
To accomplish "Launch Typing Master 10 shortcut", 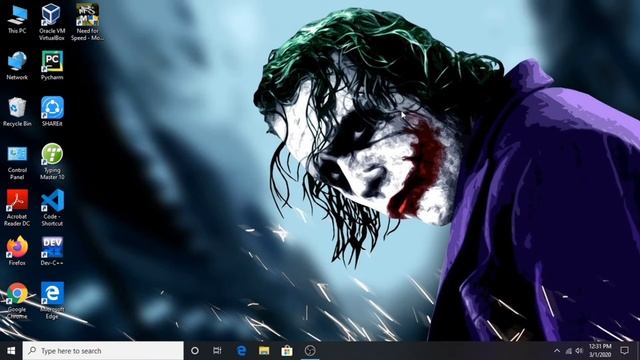I will click(52, 162).
